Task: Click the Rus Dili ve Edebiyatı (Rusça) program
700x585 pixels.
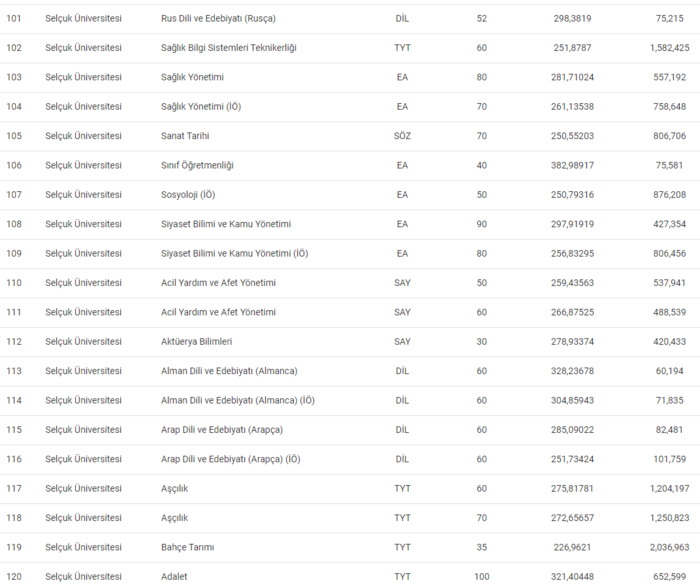Action: [x=218, y=18]
